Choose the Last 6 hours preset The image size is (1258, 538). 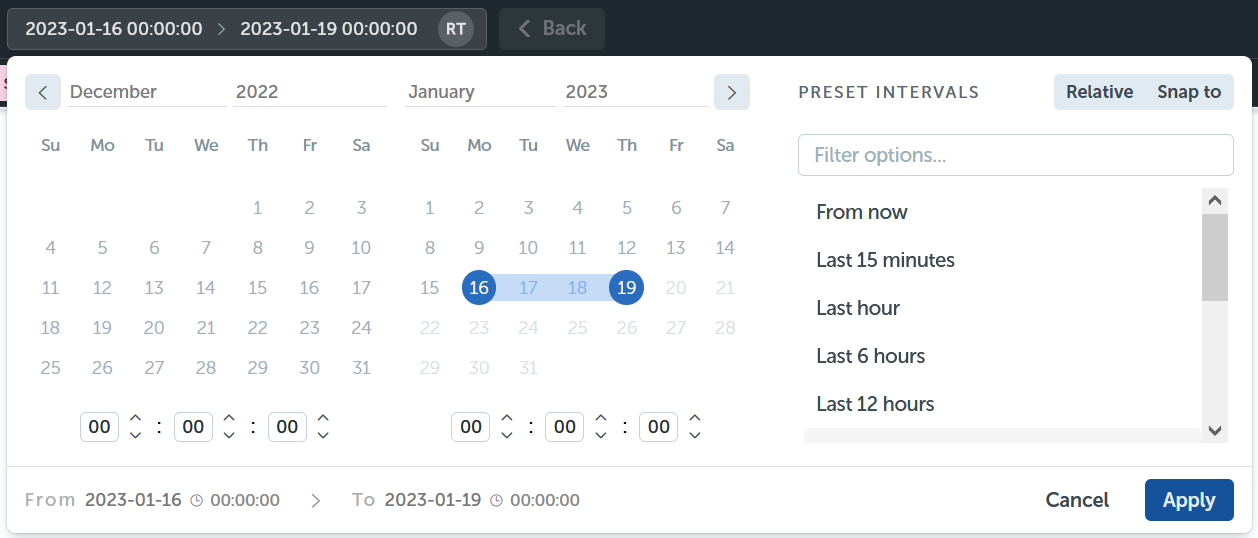(1003, 356)
